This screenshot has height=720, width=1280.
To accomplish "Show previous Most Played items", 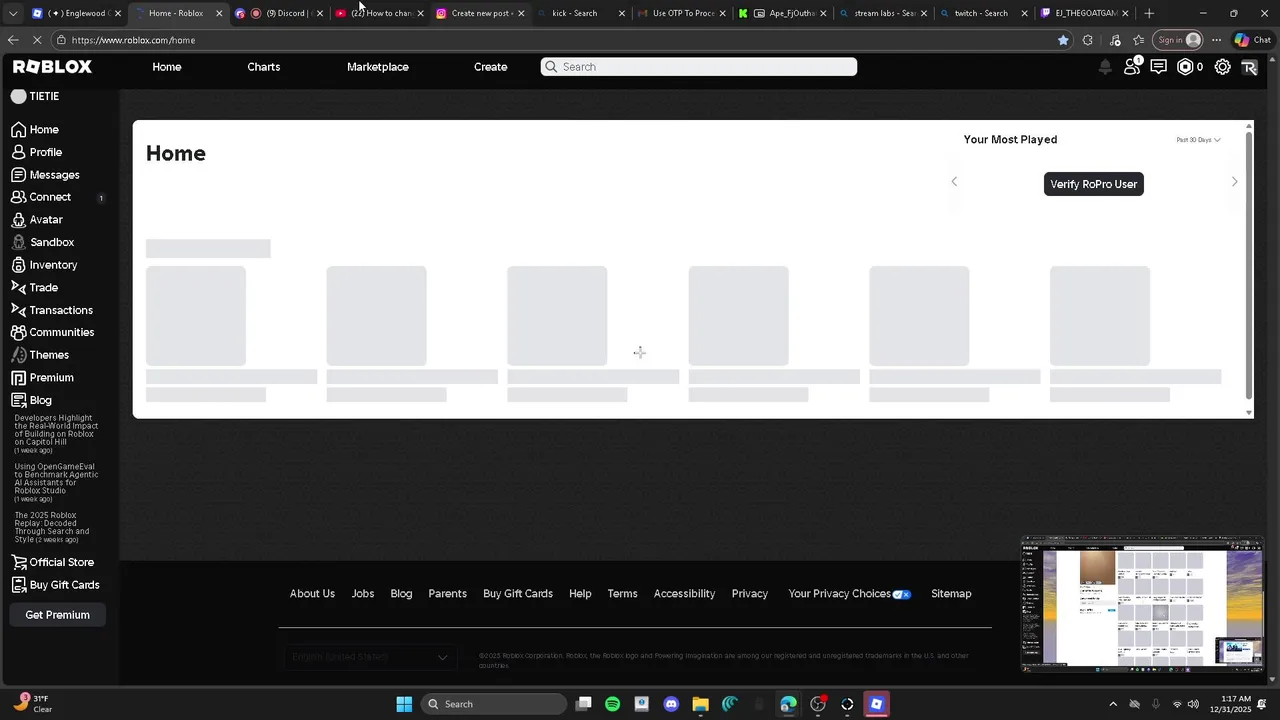I will pos(954,181).
